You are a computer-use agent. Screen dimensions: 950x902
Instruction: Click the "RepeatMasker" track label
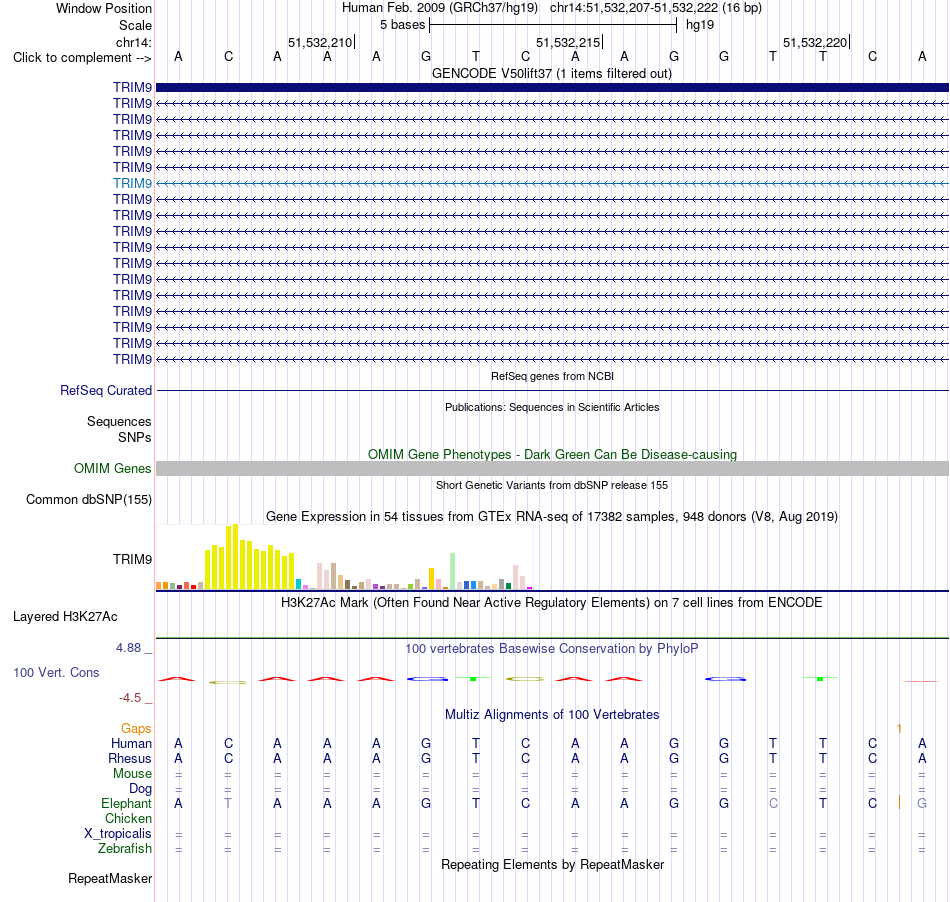(x=110, y=879)
